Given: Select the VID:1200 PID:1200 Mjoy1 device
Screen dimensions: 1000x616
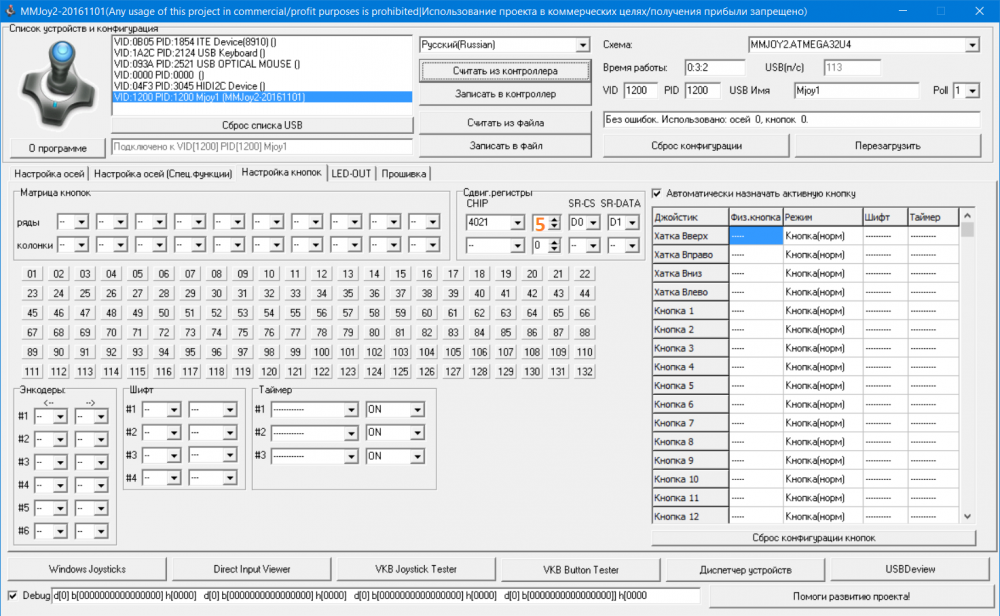Looking at the screenshot, I should 210,97.
